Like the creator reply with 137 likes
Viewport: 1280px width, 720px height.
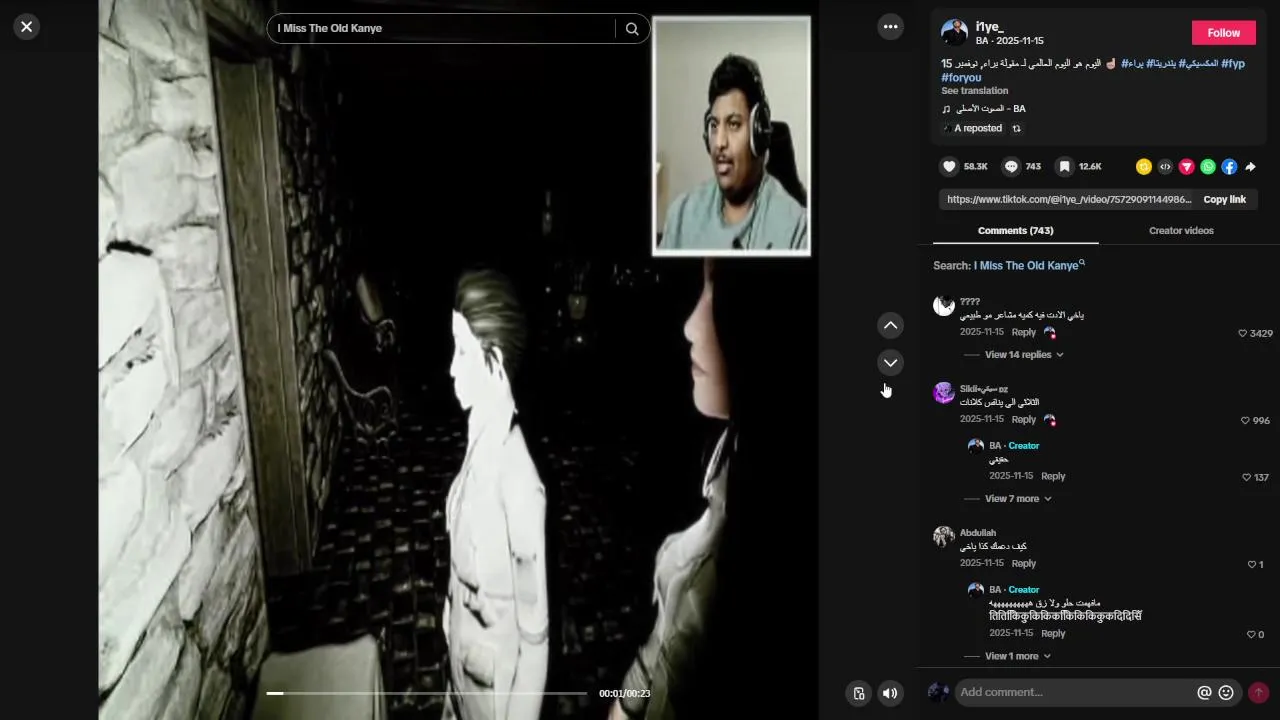(x=1246, y=478)
